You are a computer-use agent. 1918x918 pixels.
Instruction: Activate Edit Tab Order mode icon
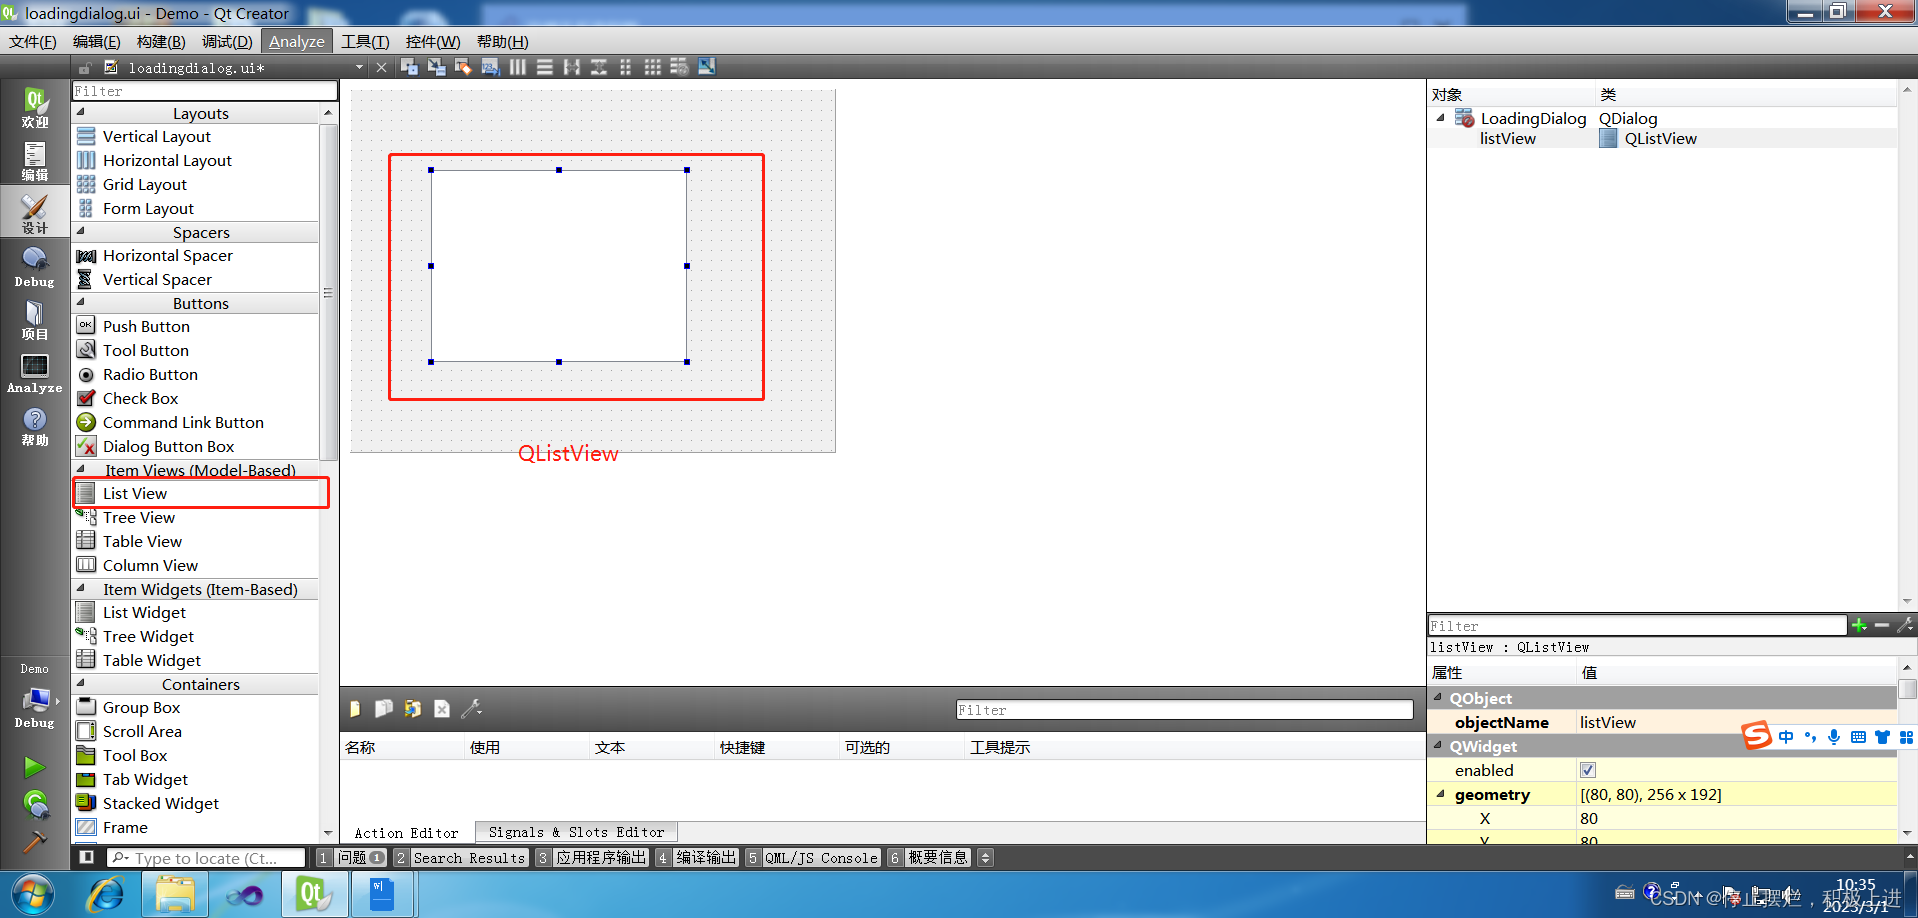point(490,67)
